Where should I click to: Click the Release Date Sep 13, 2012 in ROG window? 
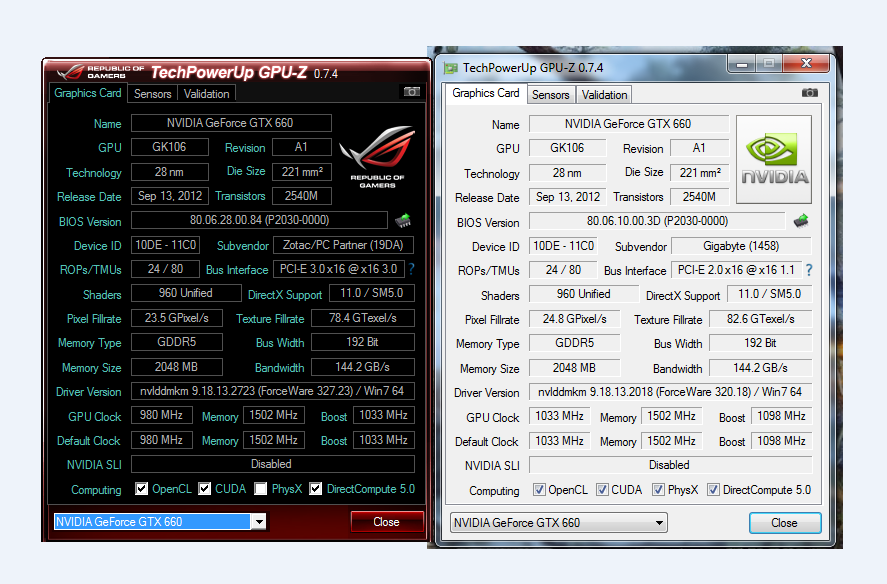click(170, 196)
